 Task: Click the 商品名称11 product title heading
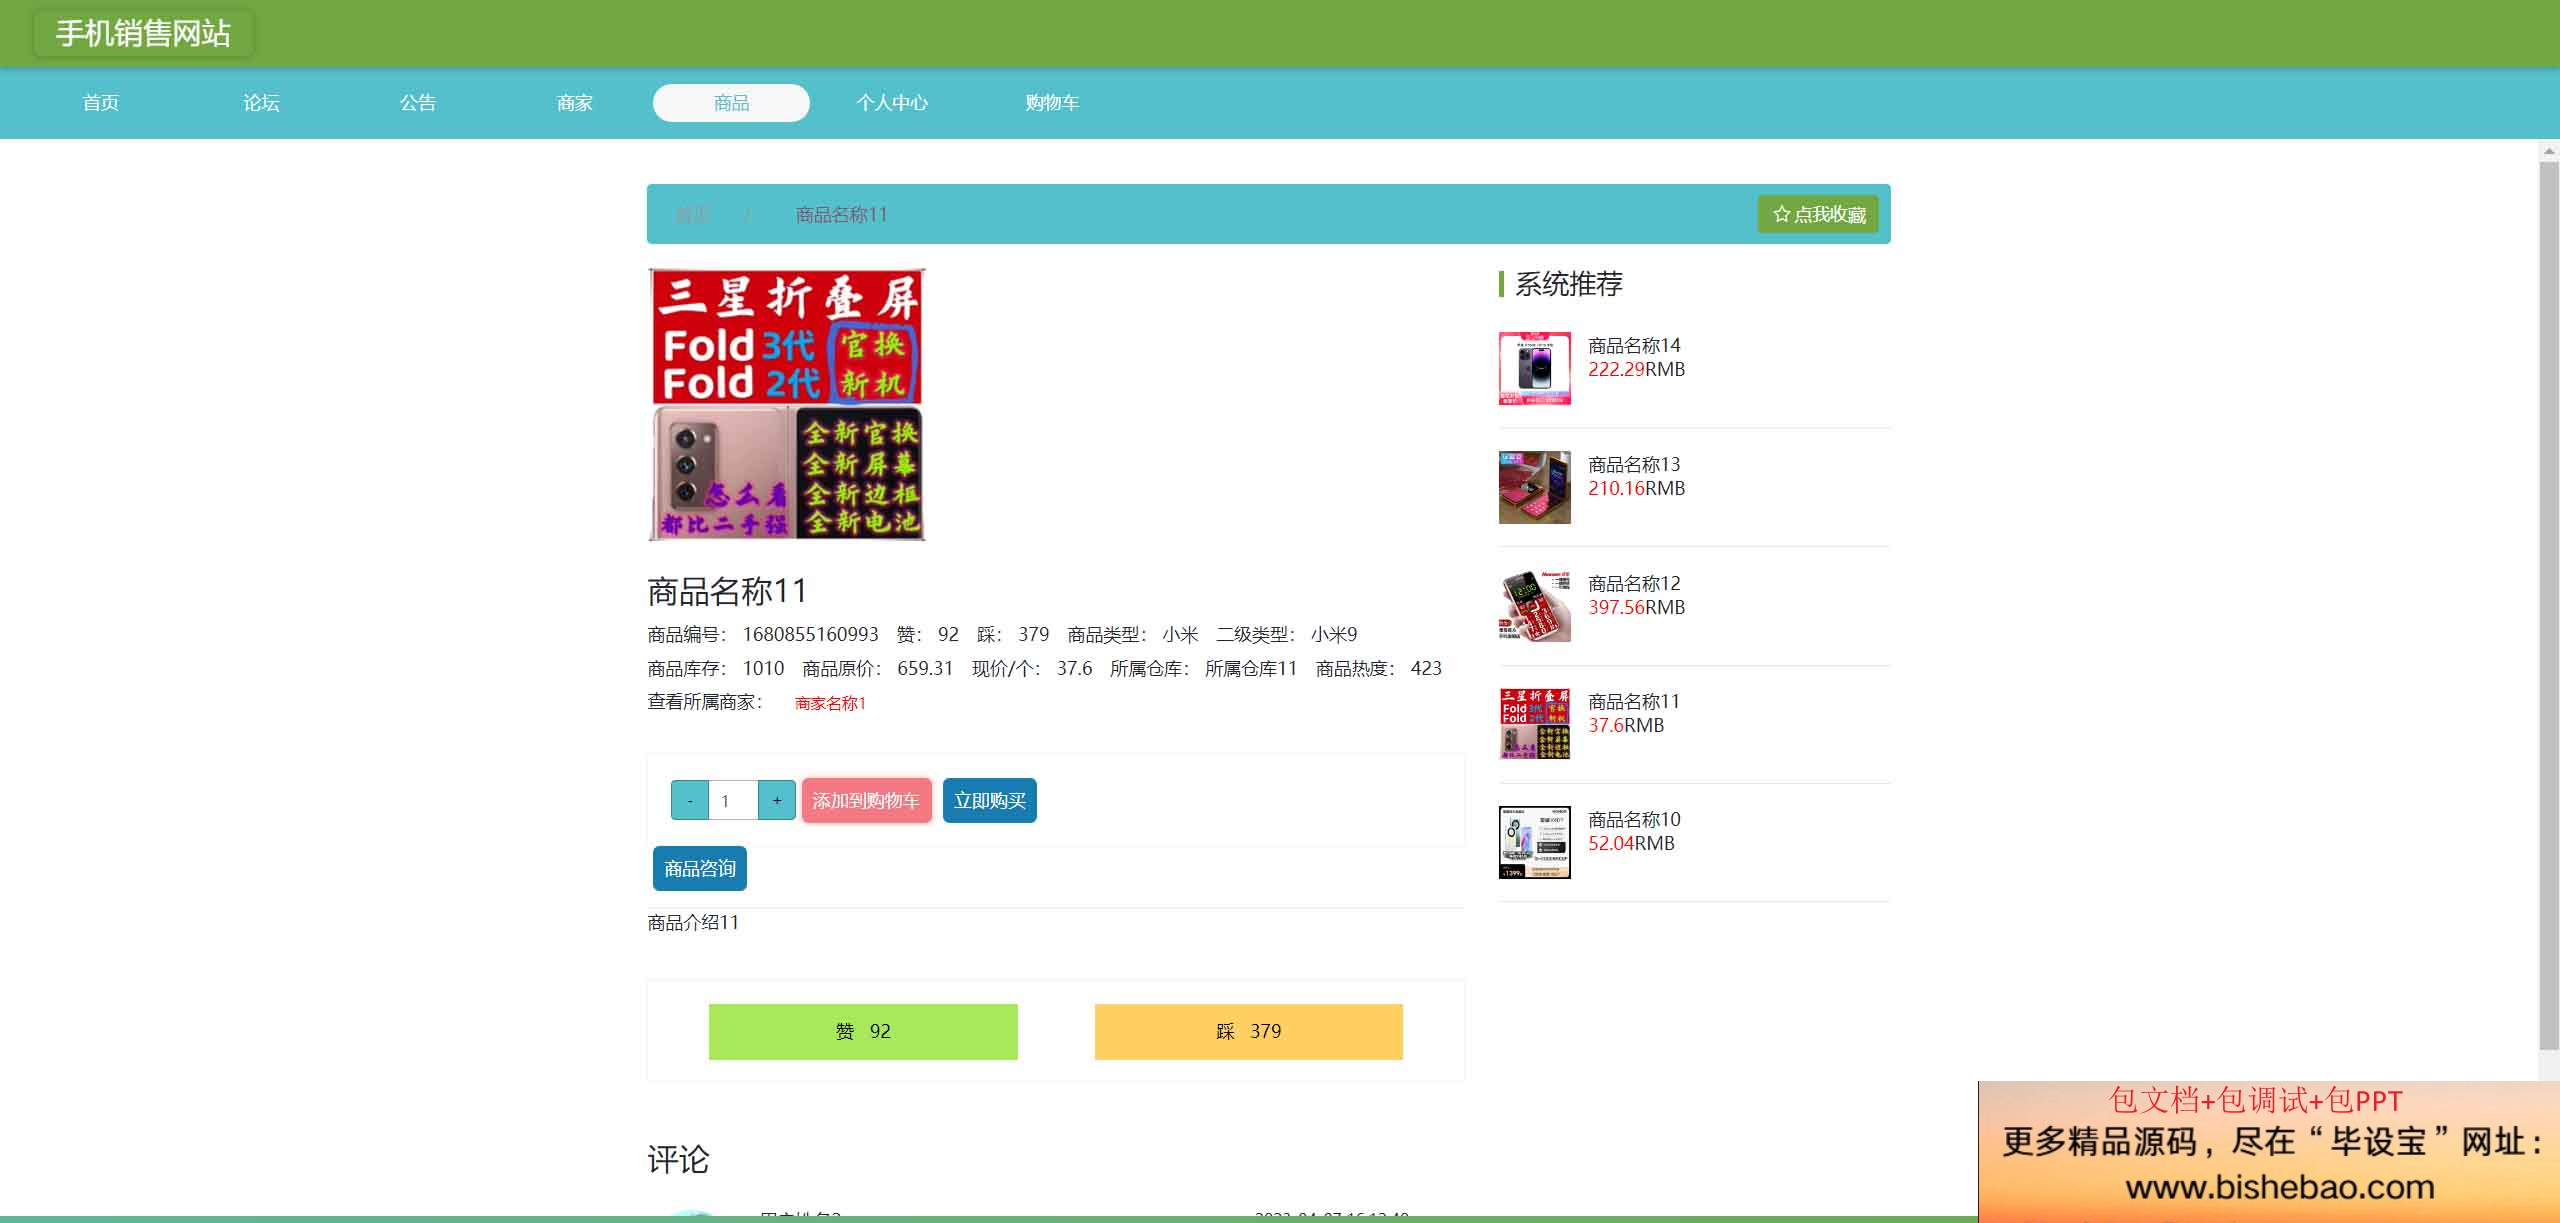click(727, 591)
